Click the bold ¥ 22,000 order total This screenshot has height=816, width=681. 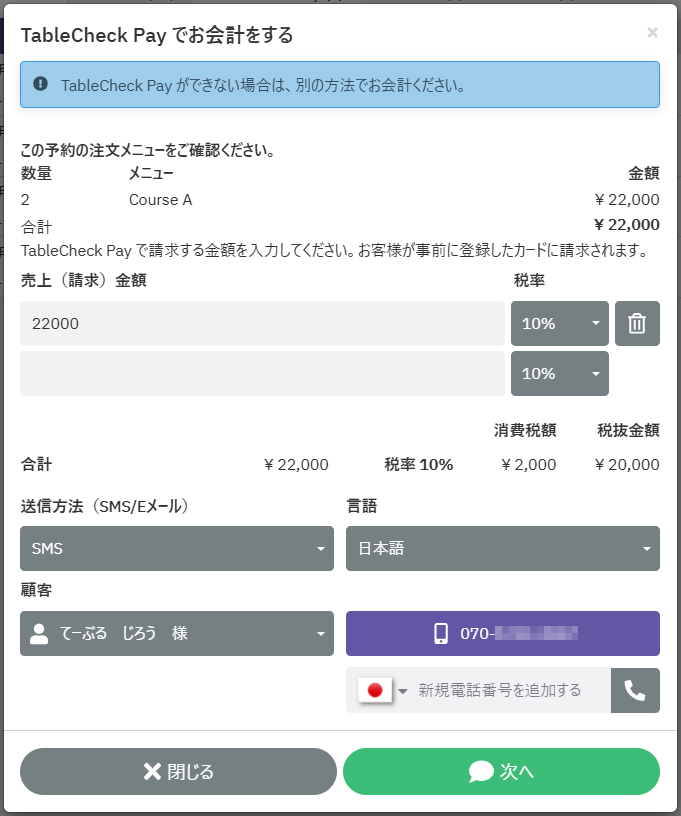(x=626, y=225)
